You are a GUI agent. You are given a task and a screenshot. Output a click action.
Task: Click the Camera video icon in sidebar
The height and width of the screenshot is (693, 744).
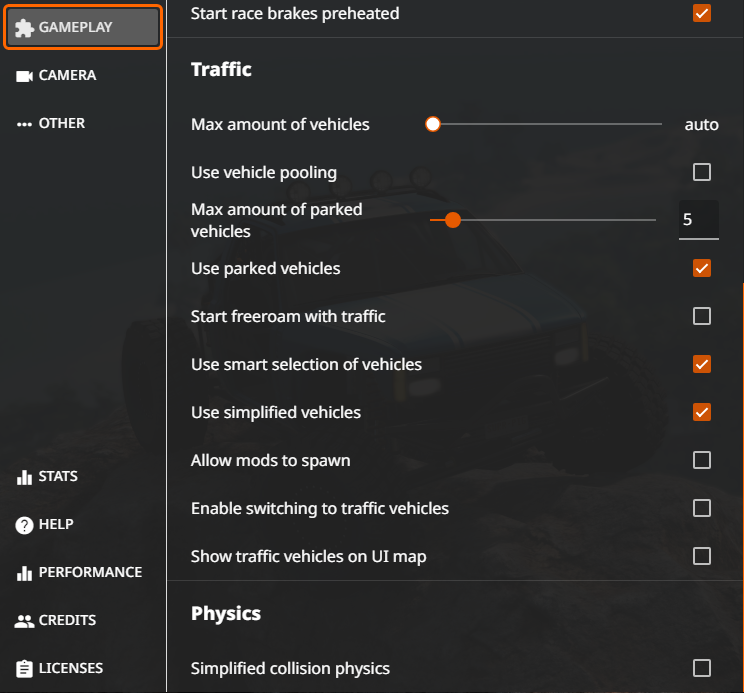pos(25,76)
